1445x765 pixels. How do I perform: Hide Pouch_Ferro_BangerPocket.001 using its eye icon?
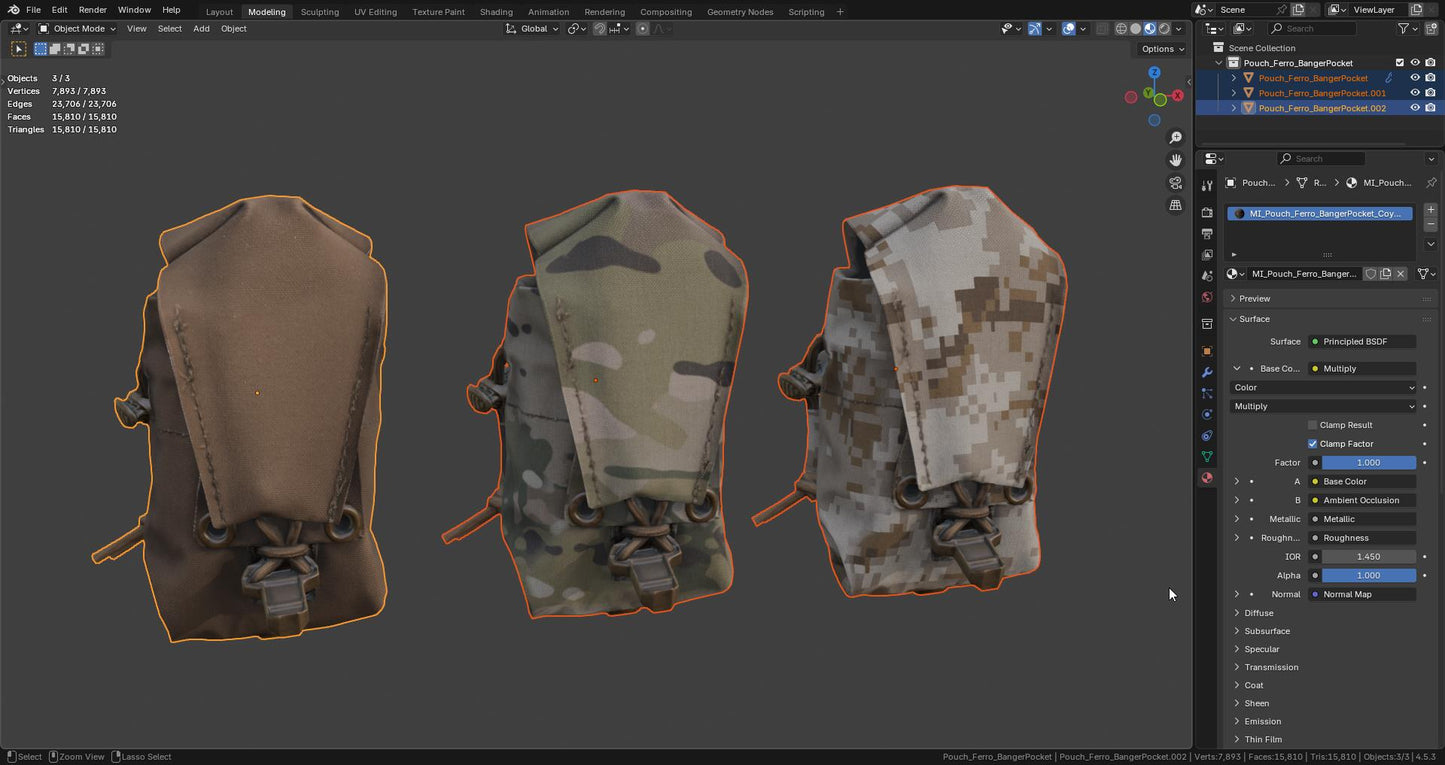pos(1415,93)
